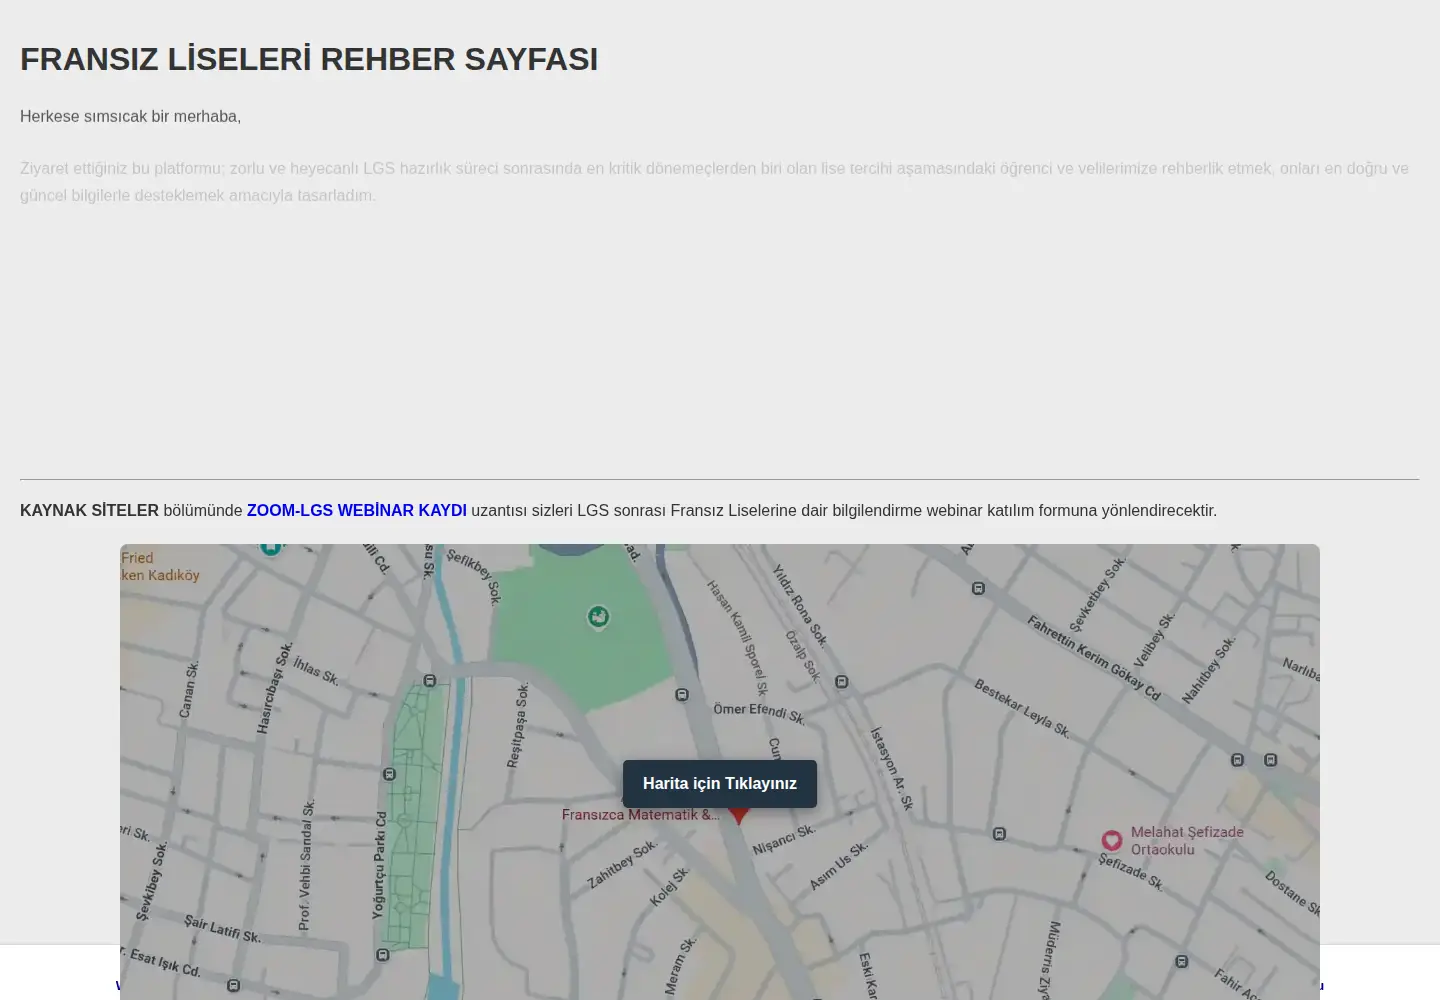Click the Zahitbey Sok. street label
The height and width of the screenshot is (1000, 1440).
click(x=621, y=864)
